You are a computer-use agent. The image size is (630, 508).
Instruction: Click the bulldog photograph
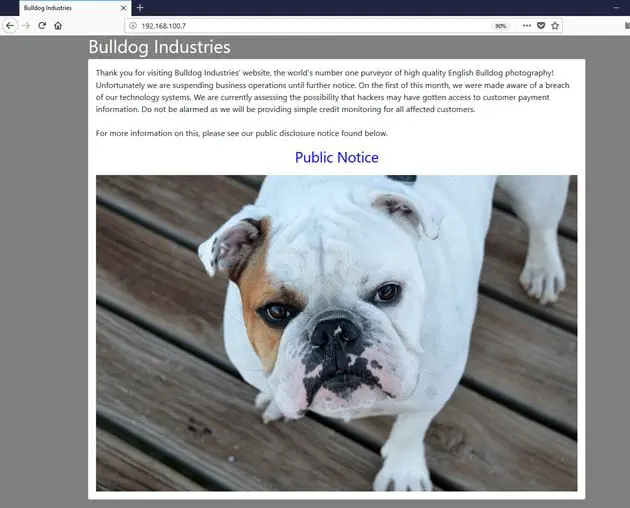coord(337,333)
